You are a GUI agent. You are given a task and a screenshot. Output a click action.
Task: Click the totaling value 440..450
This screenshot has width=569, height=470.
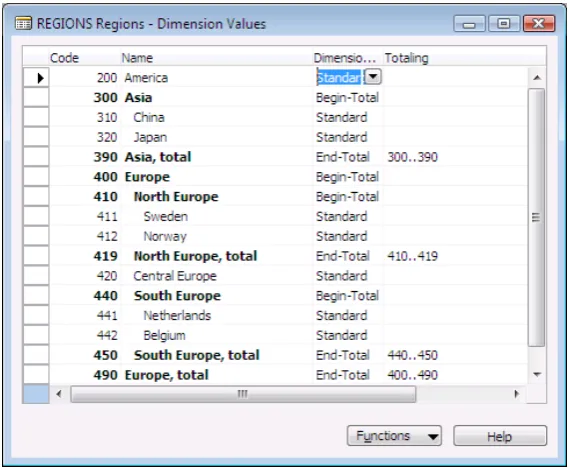[413, 355]
